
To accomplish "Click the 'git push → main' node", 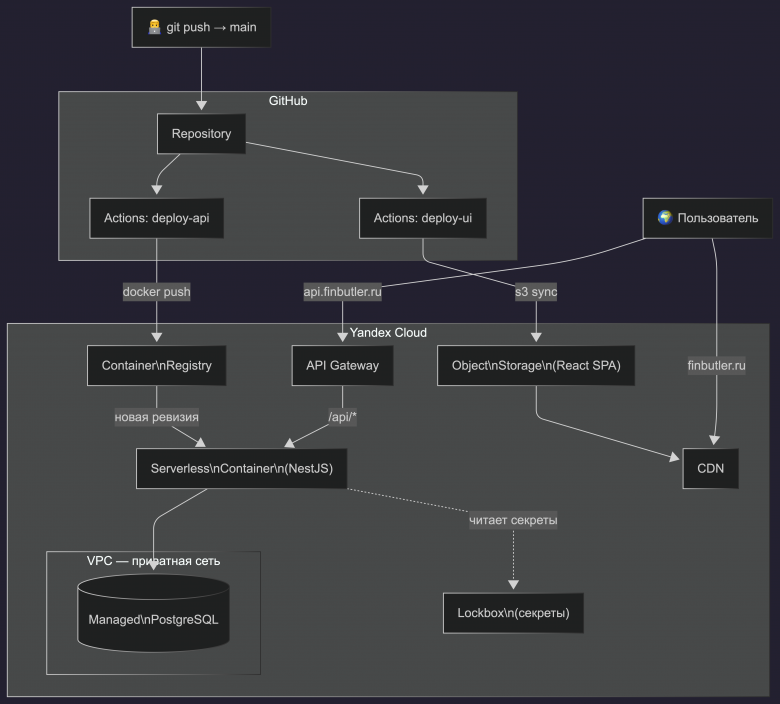I will (x=201, y=27).
